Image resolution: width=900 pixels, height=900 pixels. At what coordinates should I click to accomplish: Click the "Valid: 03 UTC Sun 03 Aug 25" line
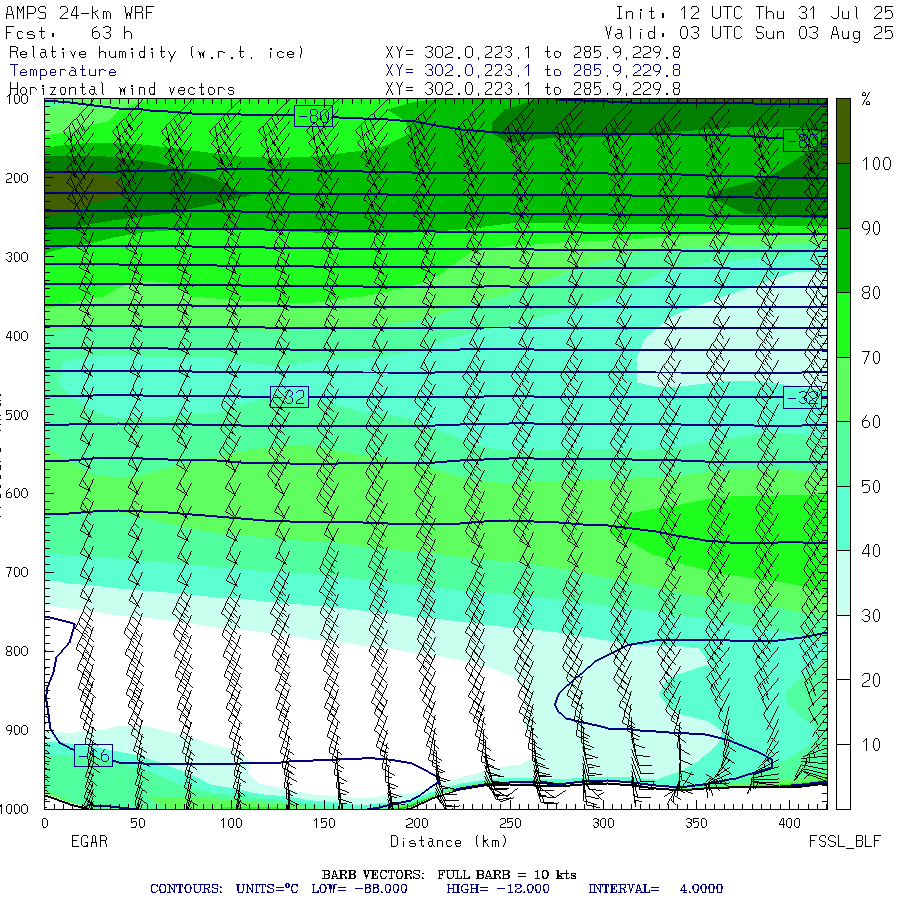(x=748, y=33)
